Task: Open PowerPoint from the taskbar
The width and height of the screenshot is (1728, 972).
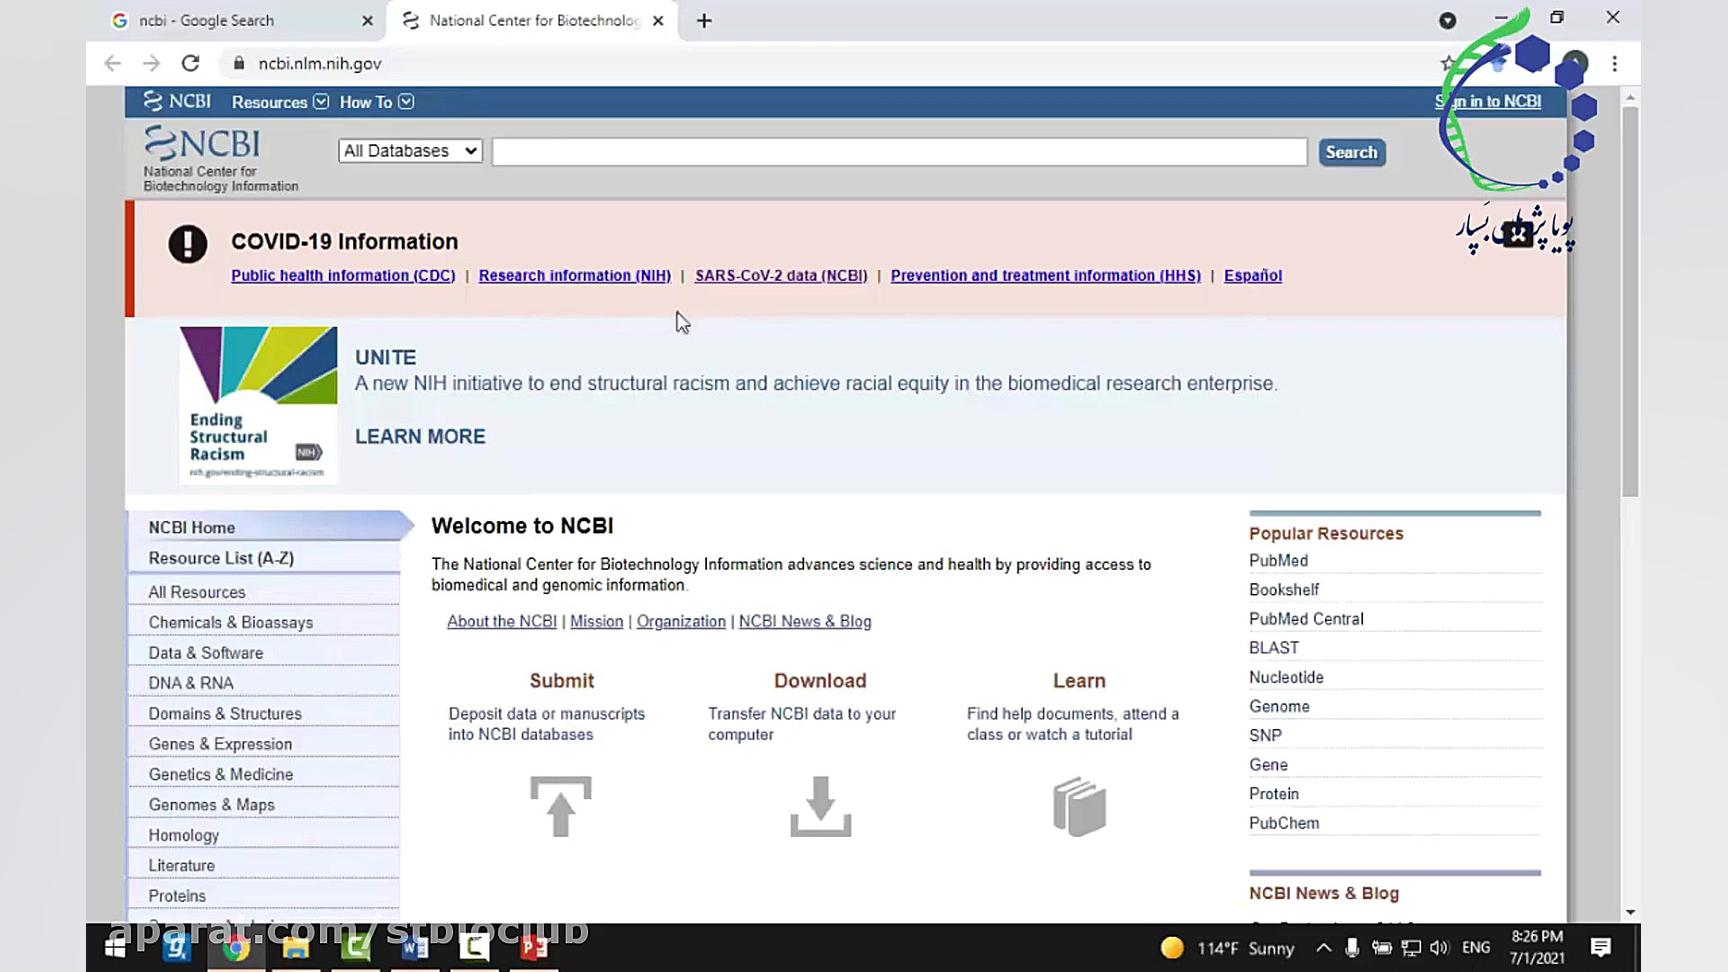Action: tap(534, 946)
